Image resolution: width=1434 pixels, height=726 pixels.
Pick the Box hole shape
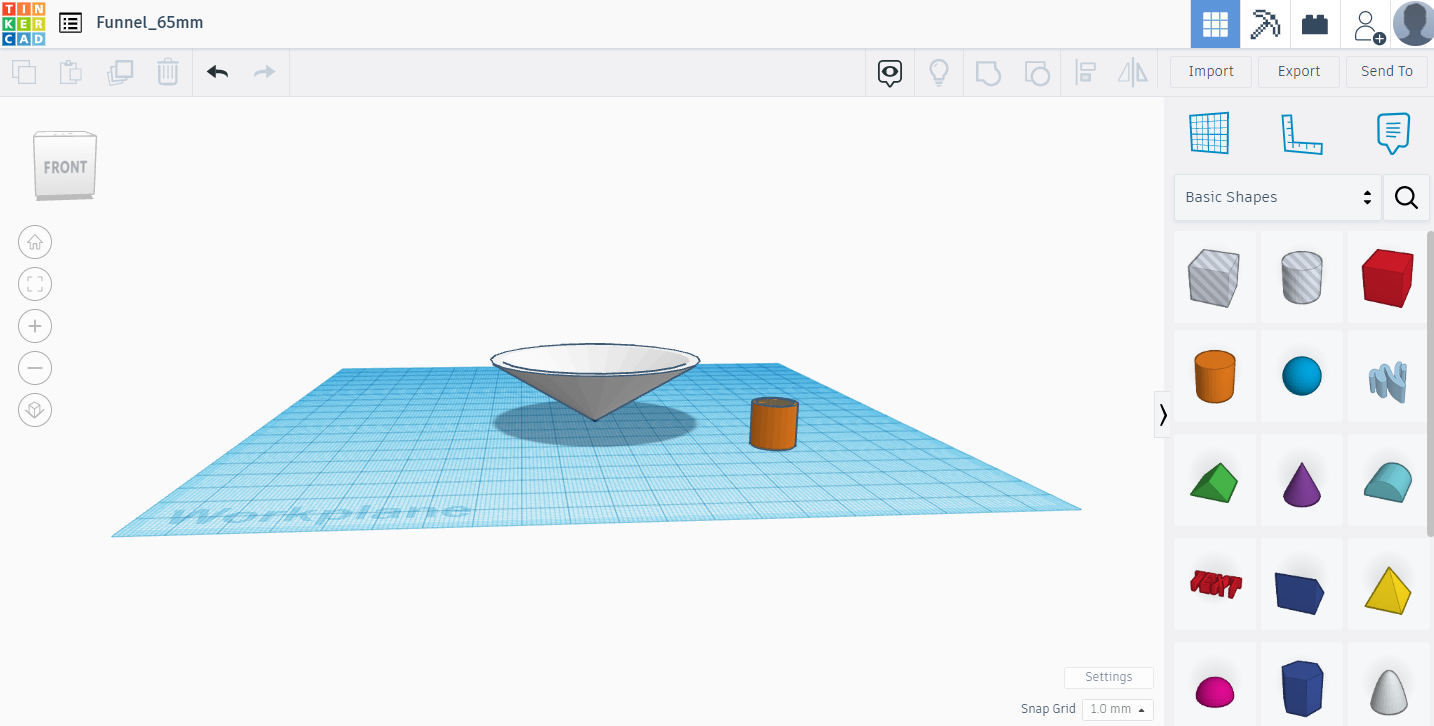(x=1214, y=277)
